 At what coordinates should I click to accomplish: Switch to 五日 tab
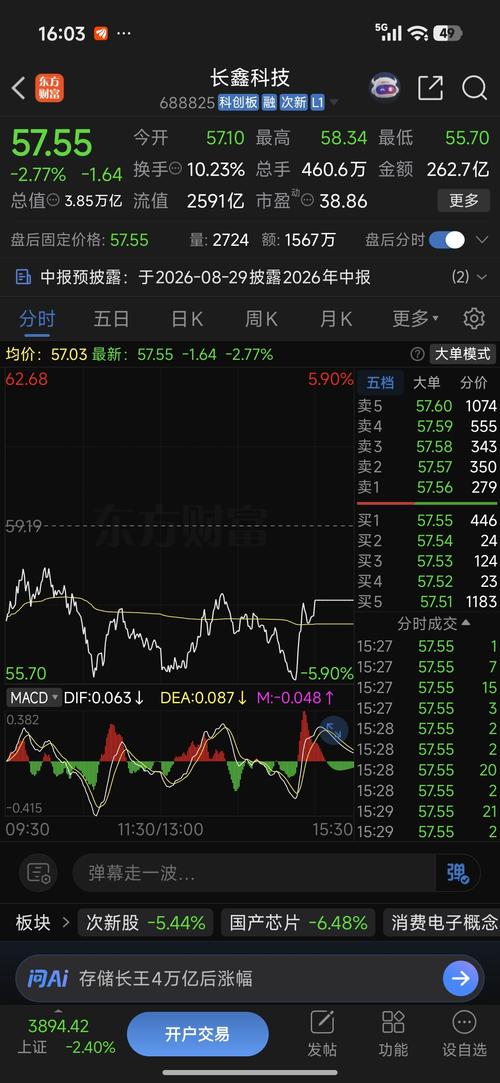click(112, 318)
